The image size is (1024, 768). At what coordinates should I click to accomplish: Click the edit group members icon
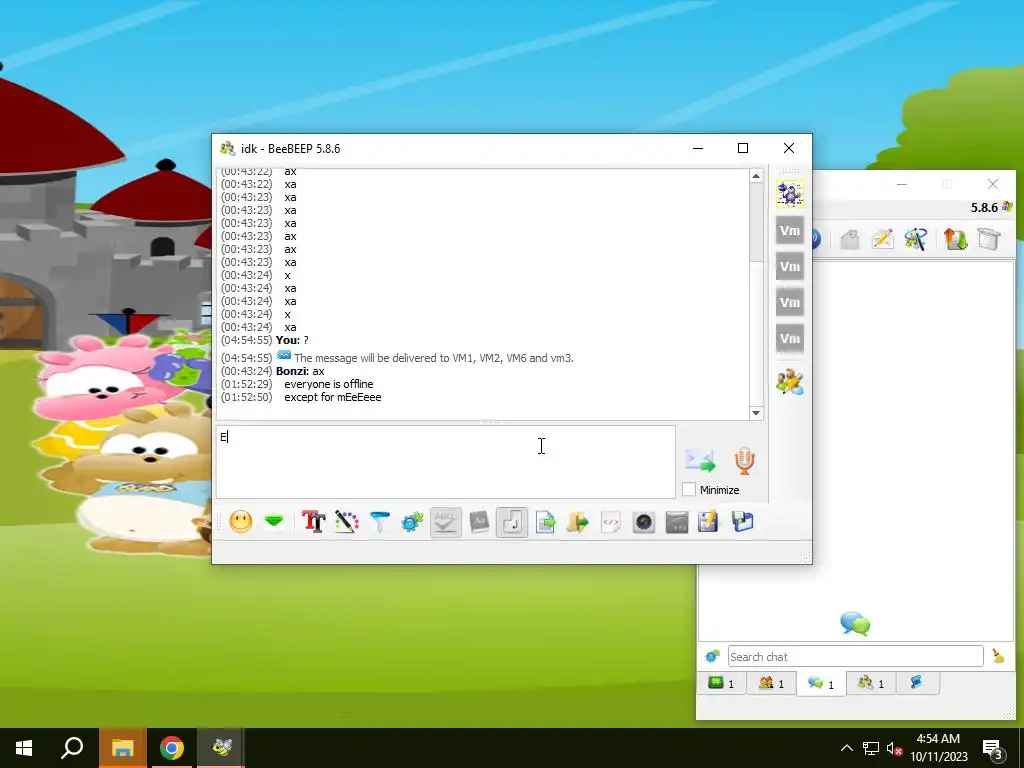coord(790,382)
